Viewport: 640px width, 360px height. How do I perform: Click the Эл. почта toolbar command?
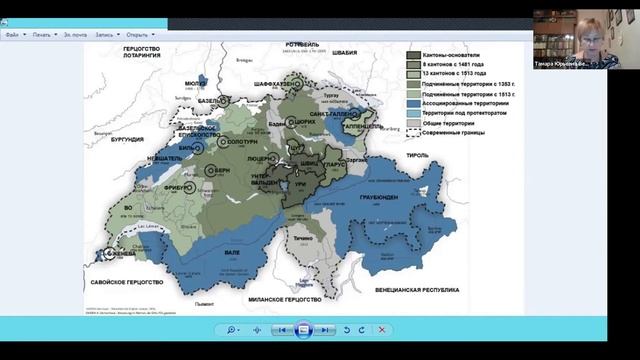pyautogui.click(x=76, y=35)
